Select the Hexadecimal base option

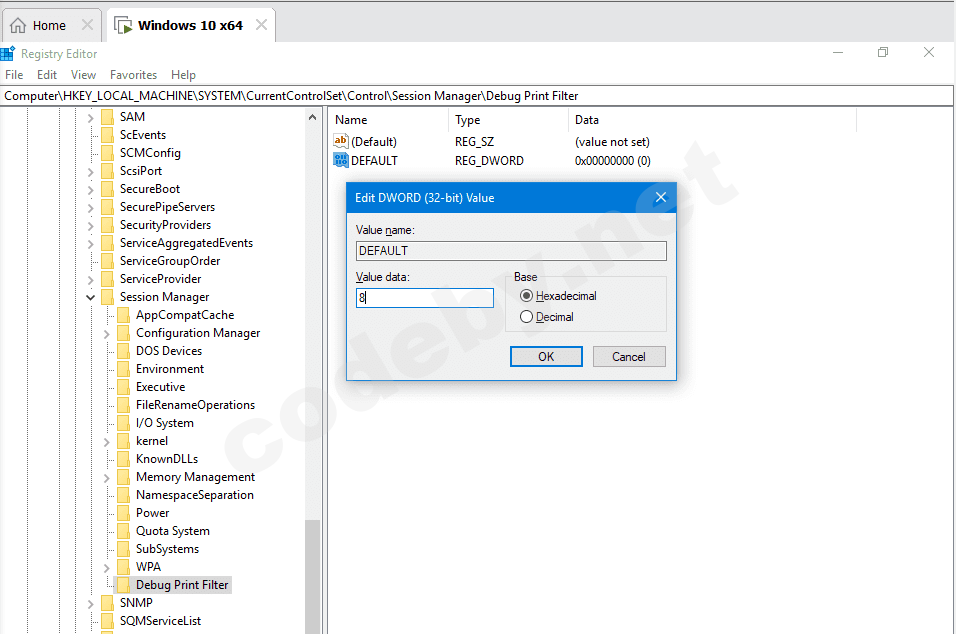tap(527, 296)
